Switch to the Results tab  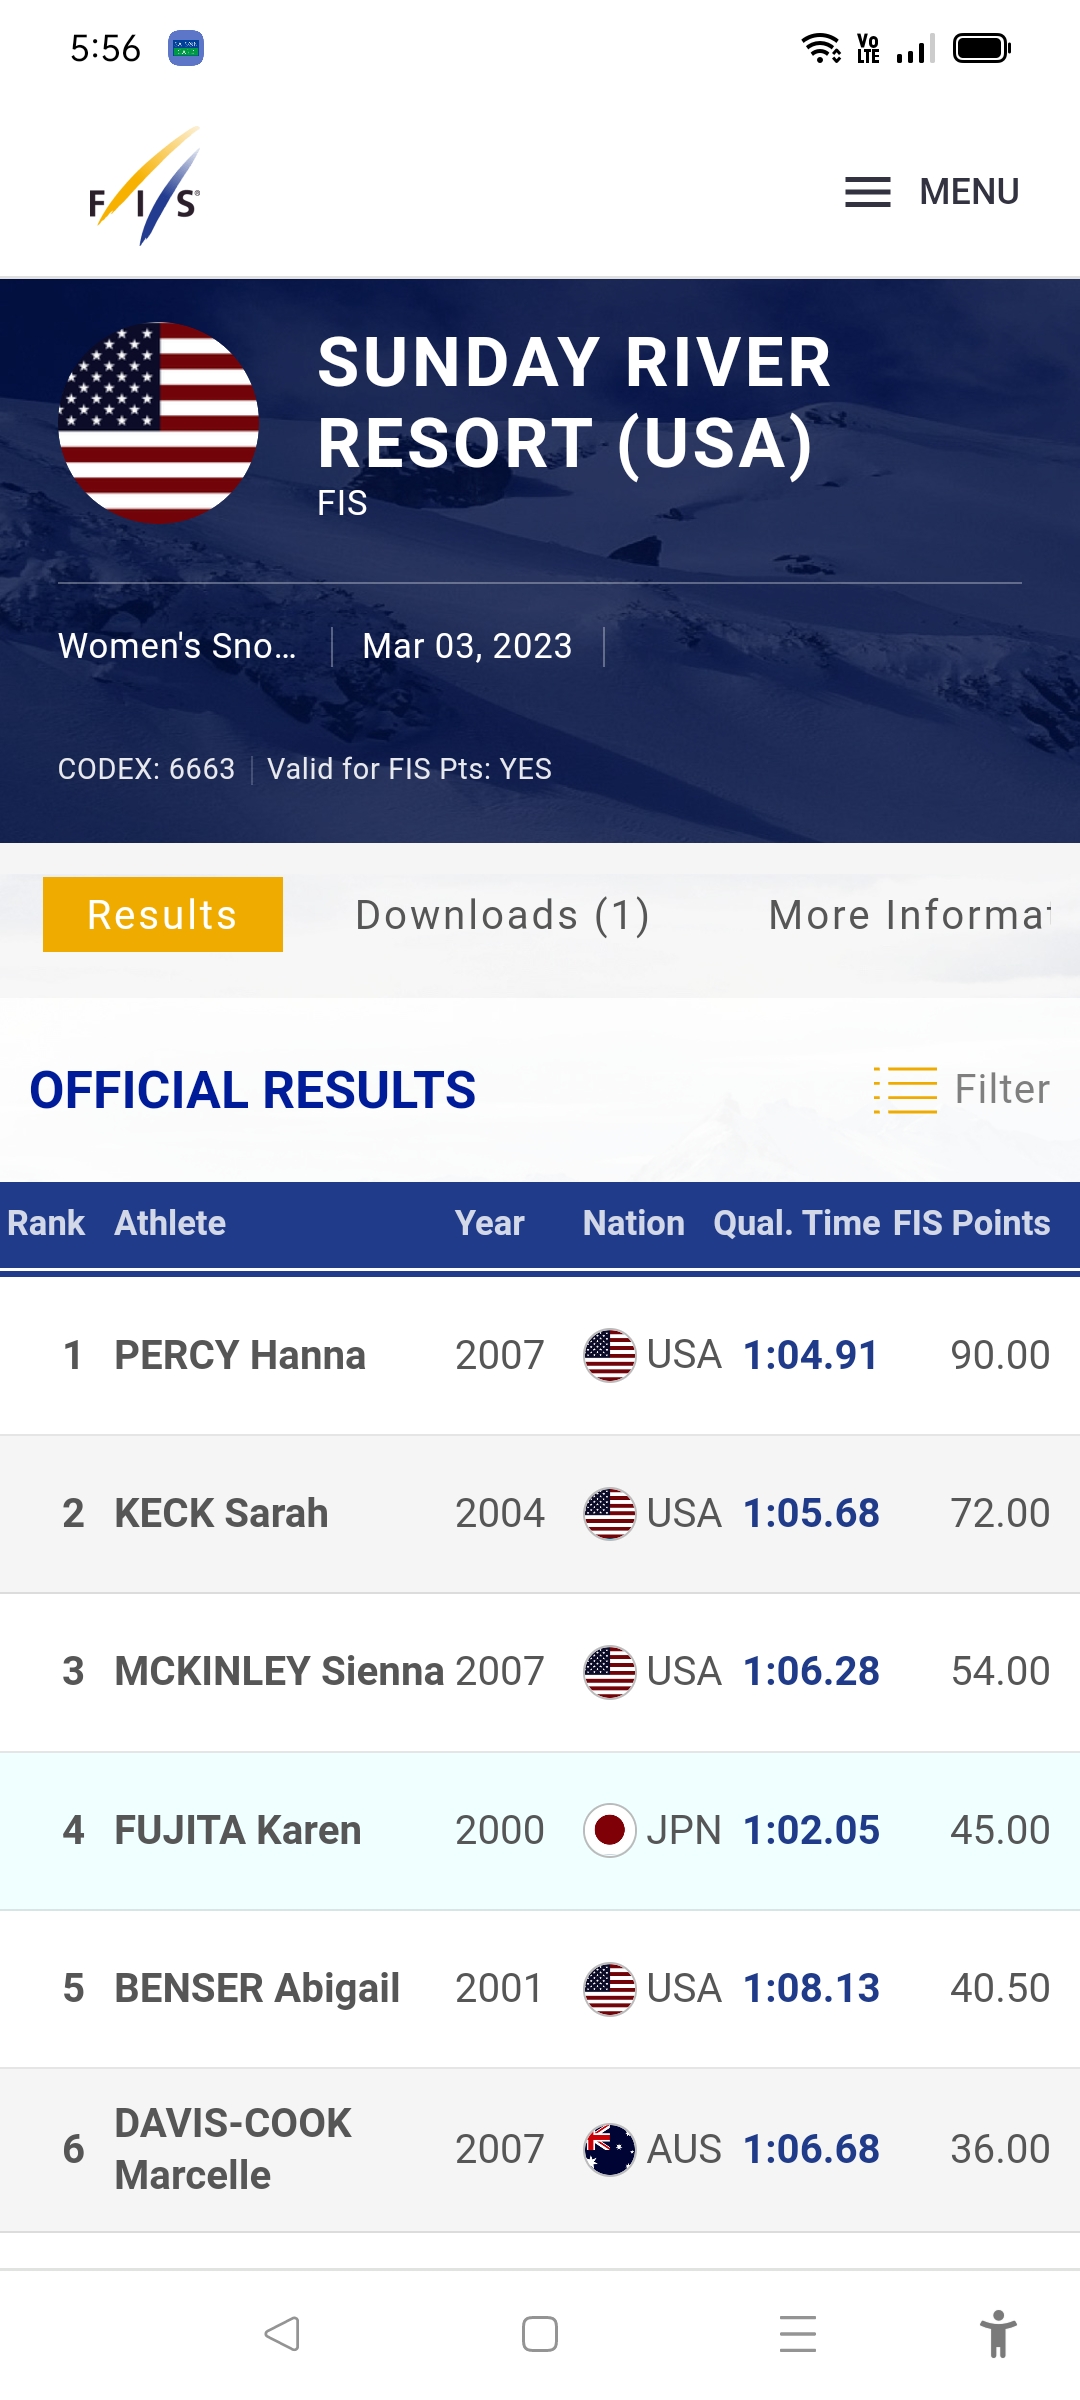pos(163,914)
